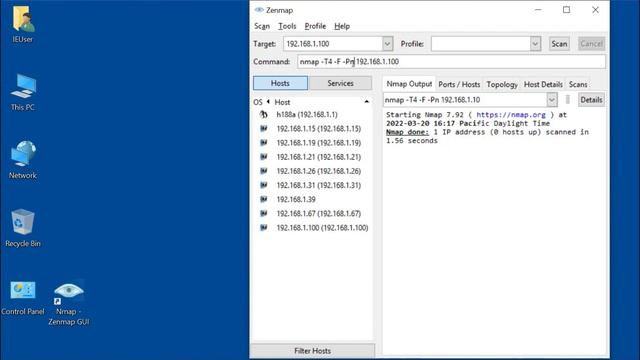Switch to the Topology tab
Viewport: 640px width, 360px height.
coord(502,84)
